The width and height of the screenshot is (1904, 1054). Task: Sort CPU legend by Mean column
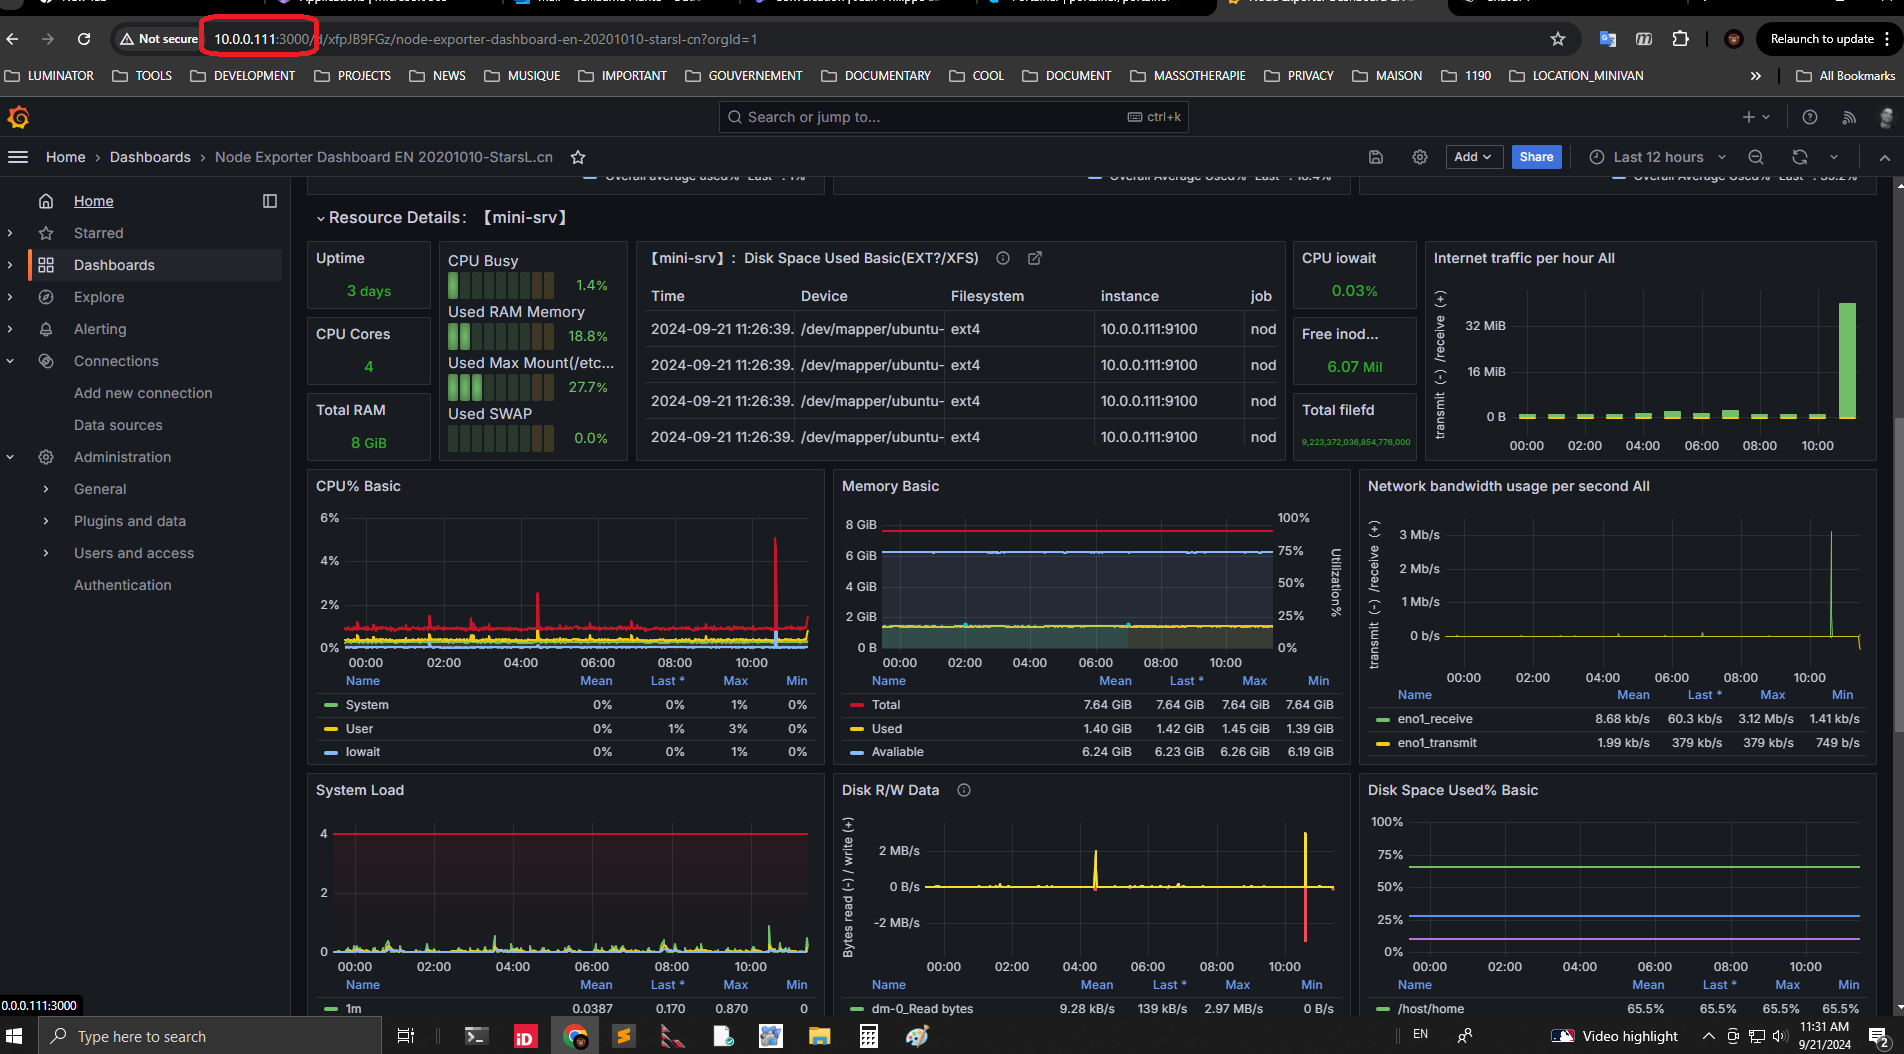click(596, 681)
